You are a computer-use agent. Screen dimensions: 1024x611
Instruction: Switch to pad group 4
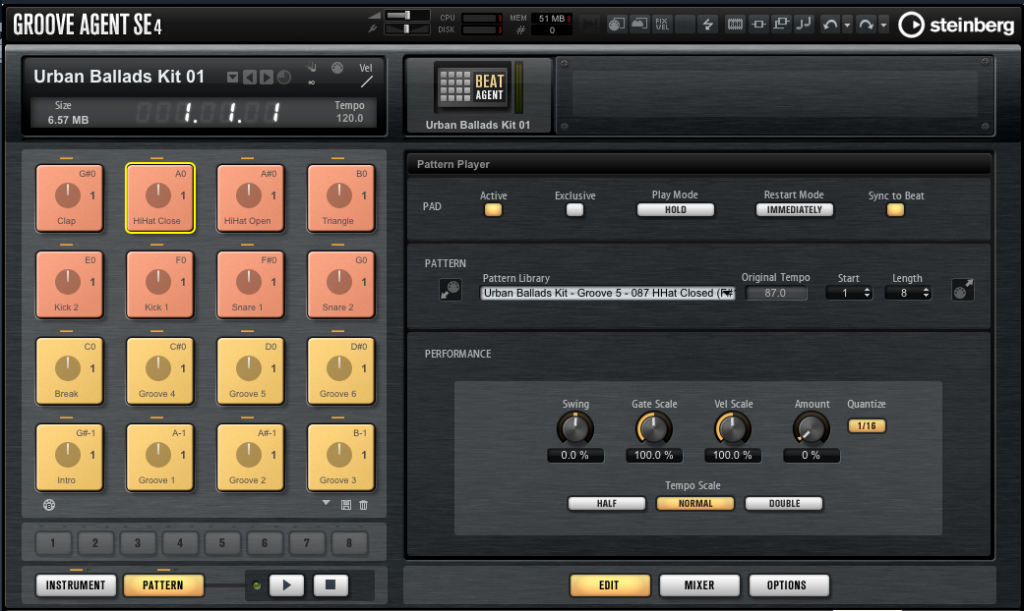point(180,542)
